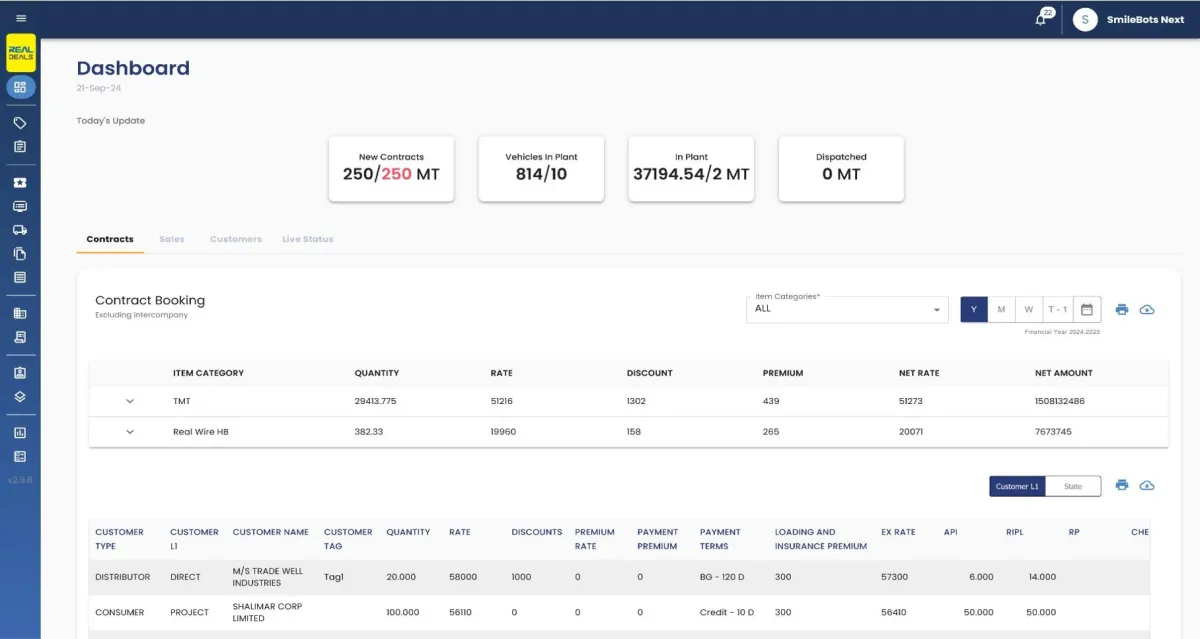The image size is (1200, 639).
Task: Open the Item Categories dropdown
Action: click(847, 308)
